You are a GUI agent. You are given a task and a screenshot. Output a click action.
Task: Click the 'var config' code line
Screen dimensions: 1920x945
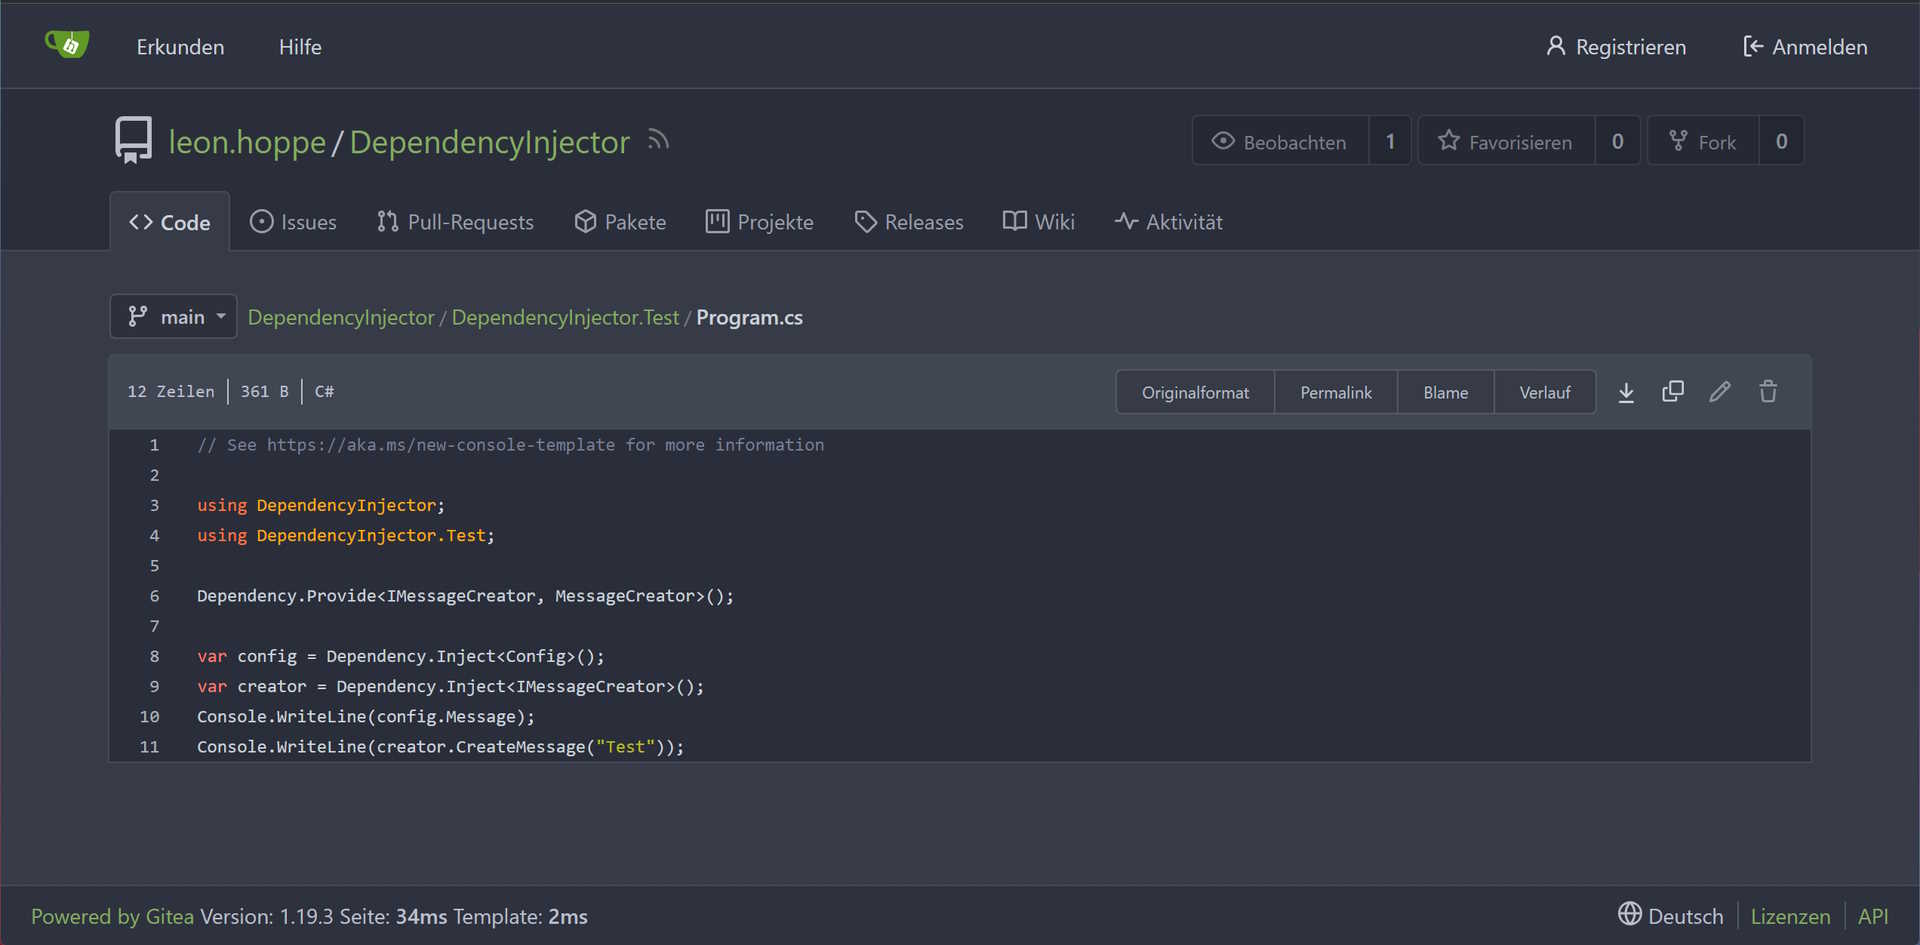pyautogui.click(x=401, y=656)
